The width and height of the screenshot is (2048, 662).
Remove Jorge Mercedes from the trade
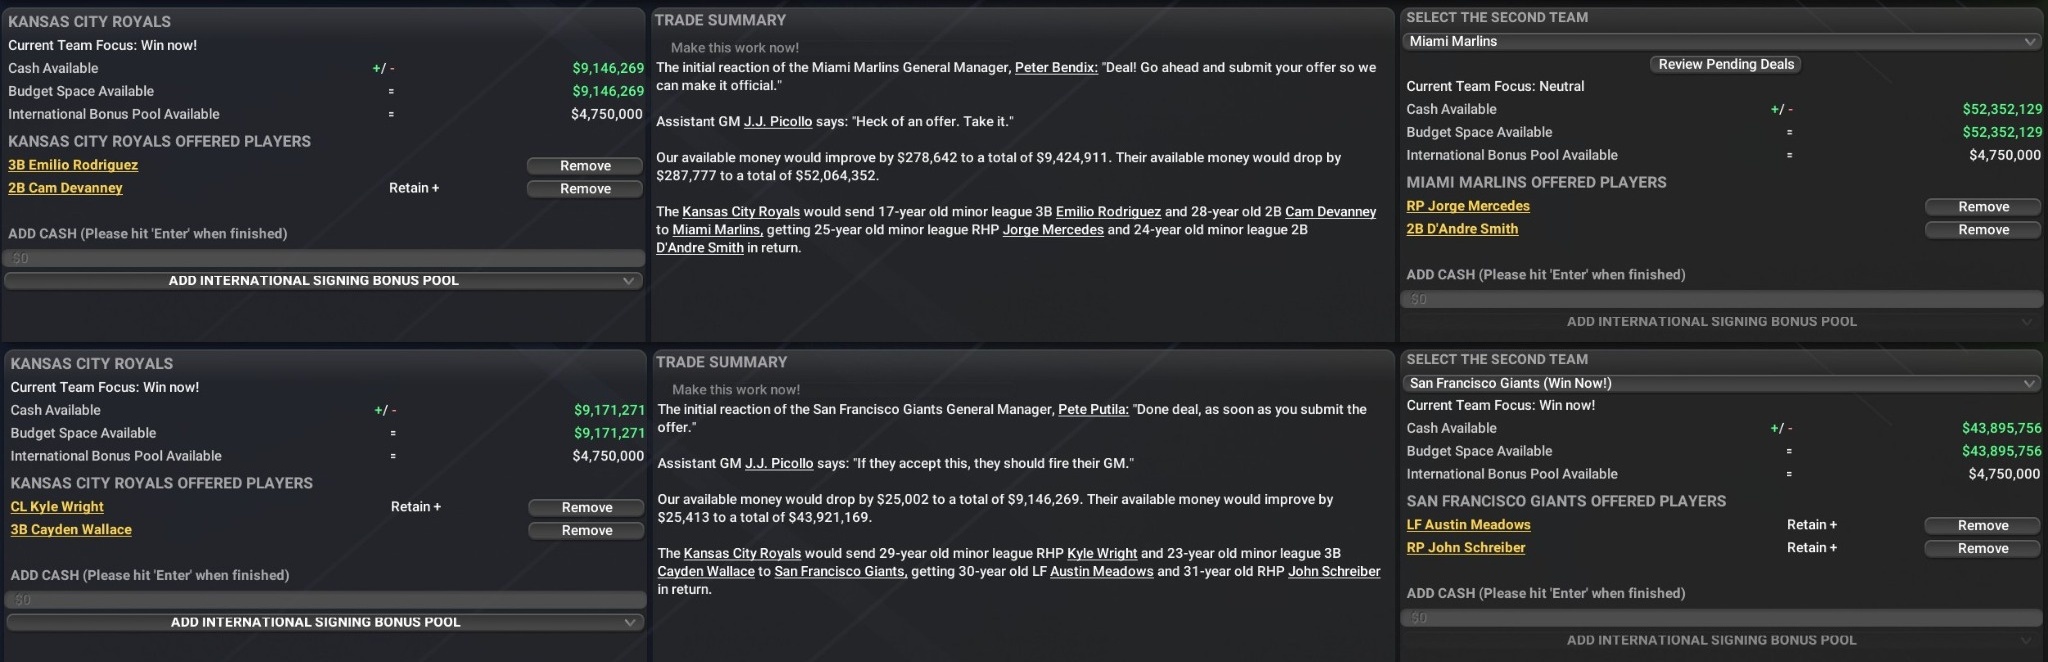[x=1983, y=206]
